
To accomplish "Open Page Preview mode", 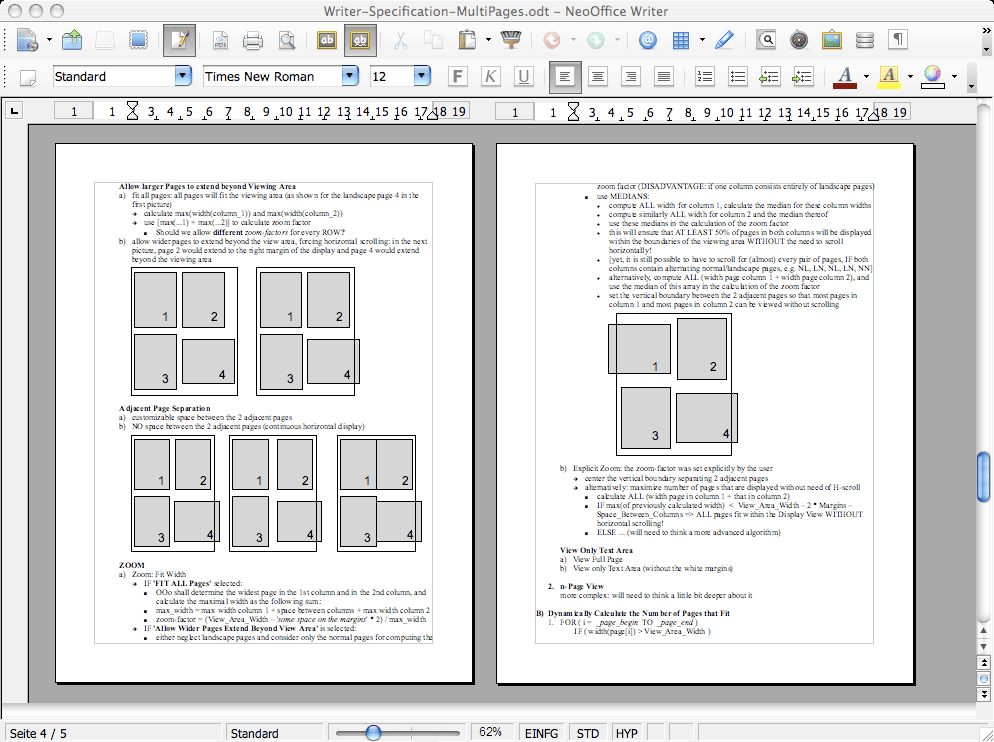I will pyautogui.click(x=285, y=40).
